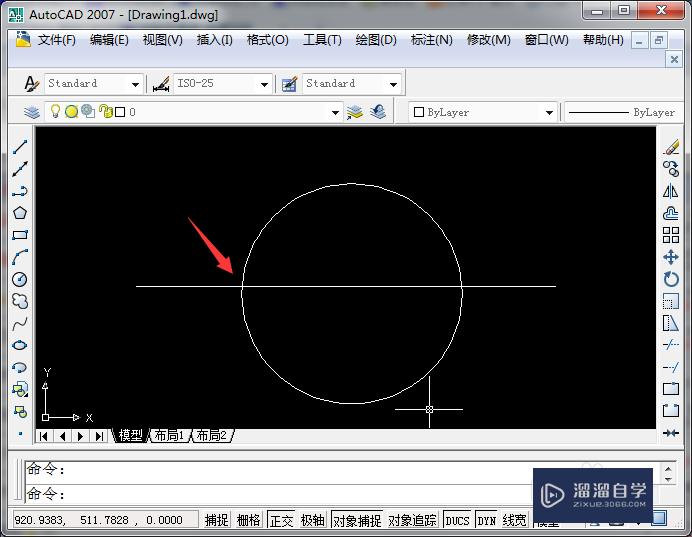The height and width of the screenshot is (537, 692).
Task: Select the Arc tool
Action: (20, 257)
